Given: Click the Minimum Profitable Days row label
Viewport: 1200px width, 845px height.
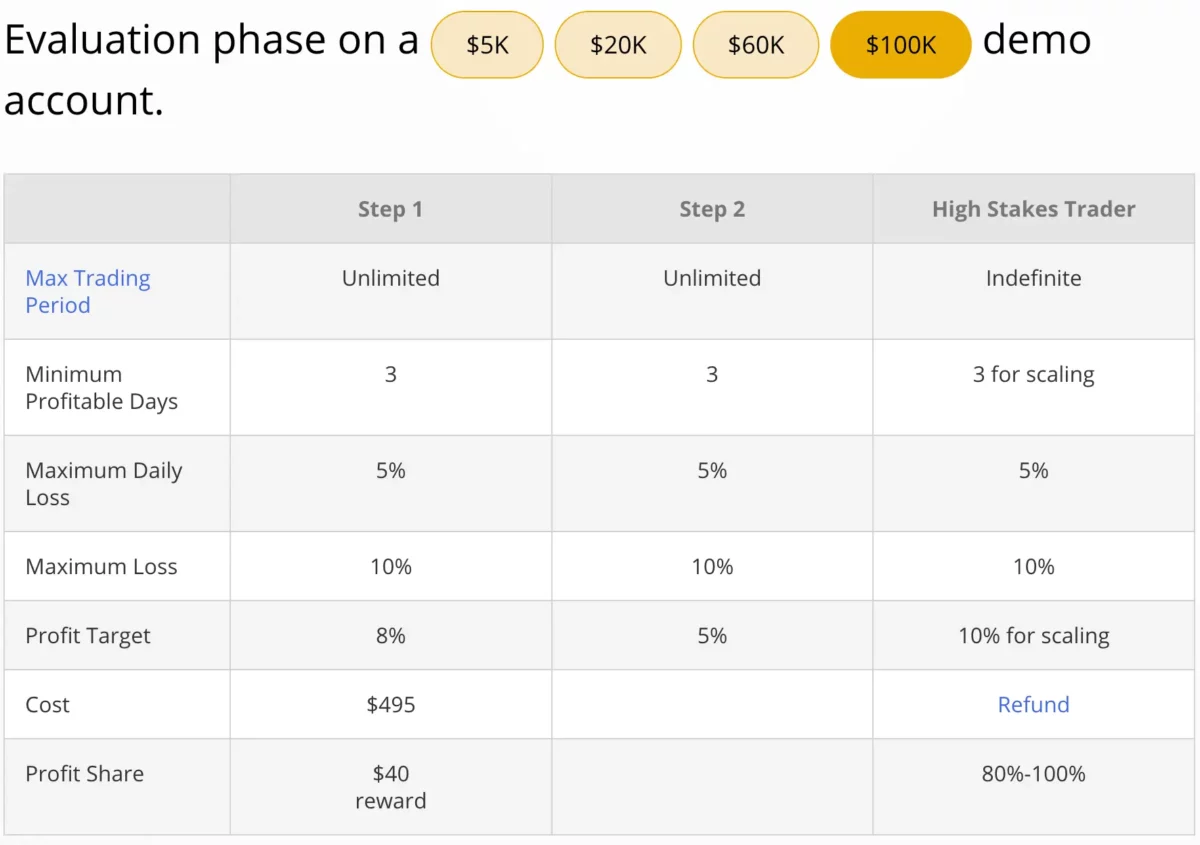Looking at the screenshot, I should click(101, 388).
